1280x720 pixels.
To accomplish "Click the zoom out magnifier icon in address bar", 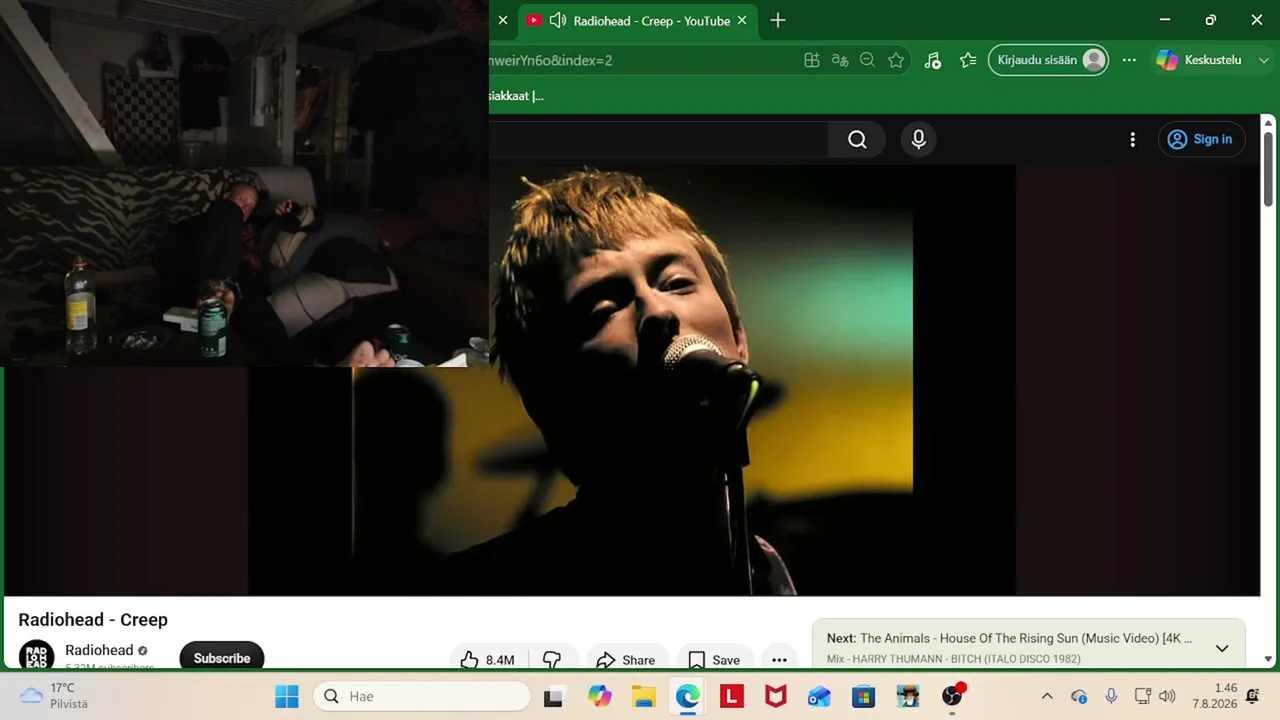I will tap(868, 60).
